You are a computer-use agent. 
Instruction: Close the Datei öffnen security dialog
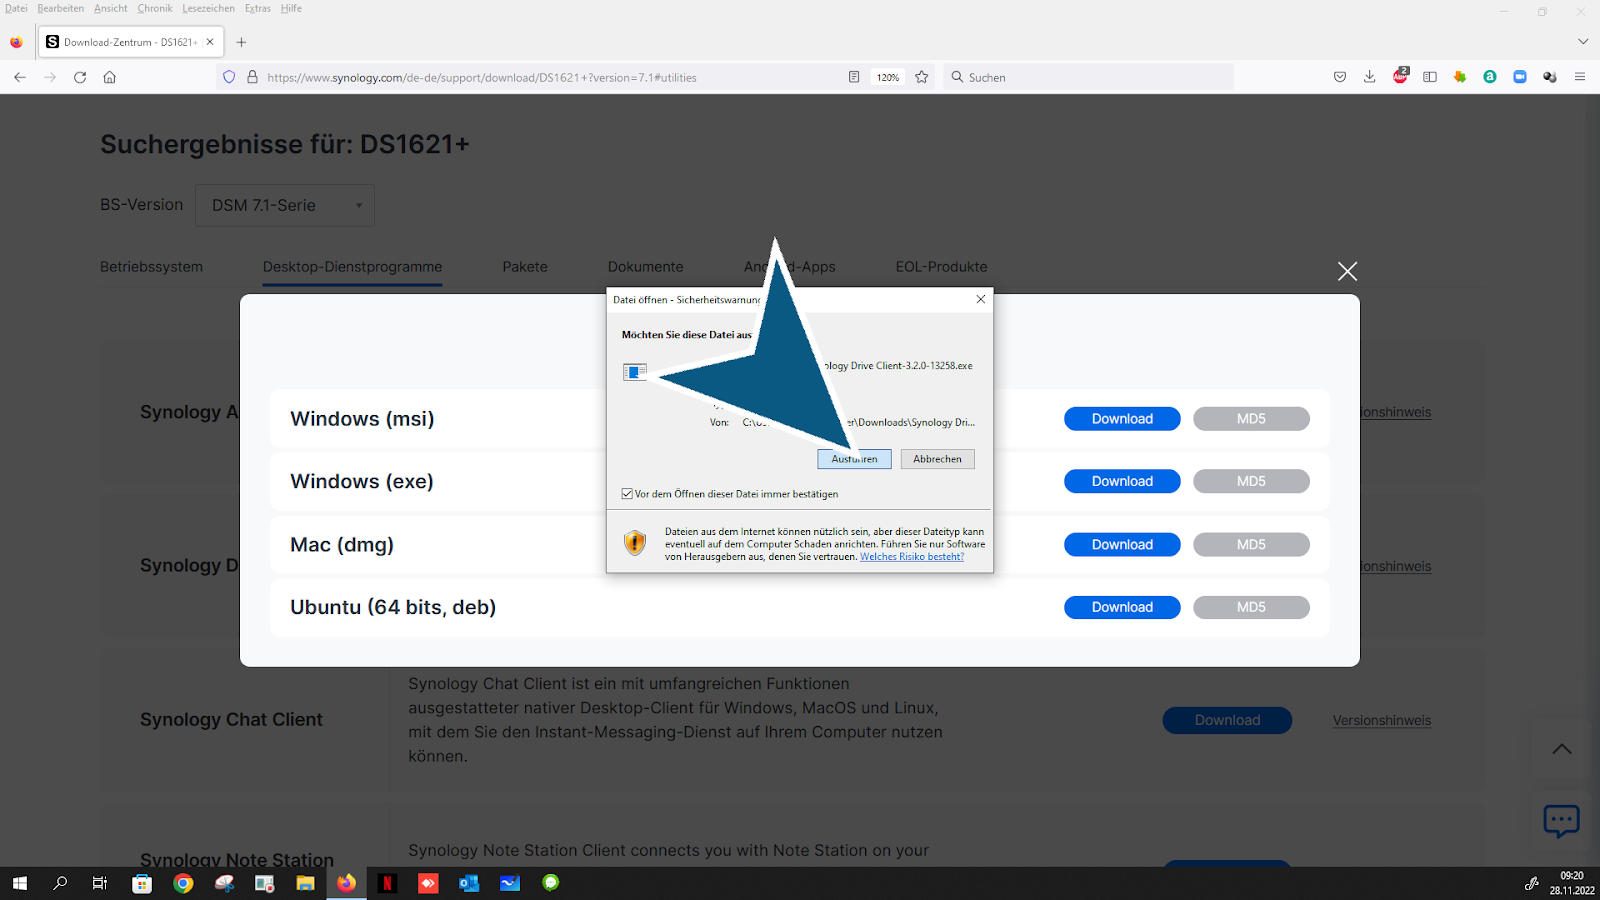(x=981, y=299)
